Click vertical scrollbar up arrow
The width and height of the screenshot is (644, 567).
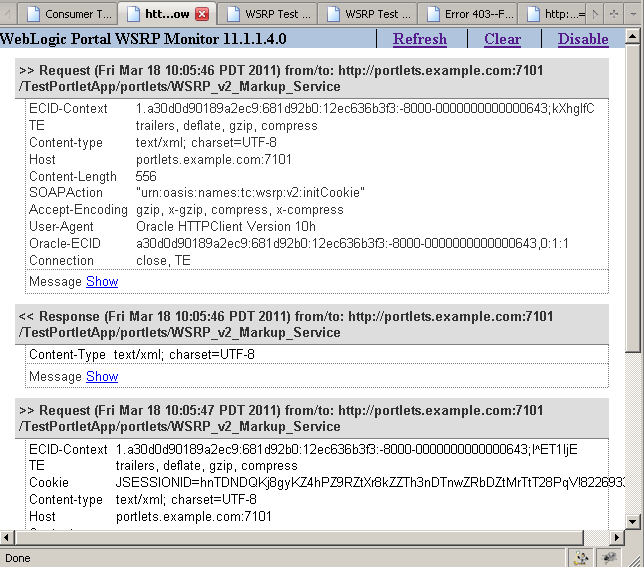[632, 37]
